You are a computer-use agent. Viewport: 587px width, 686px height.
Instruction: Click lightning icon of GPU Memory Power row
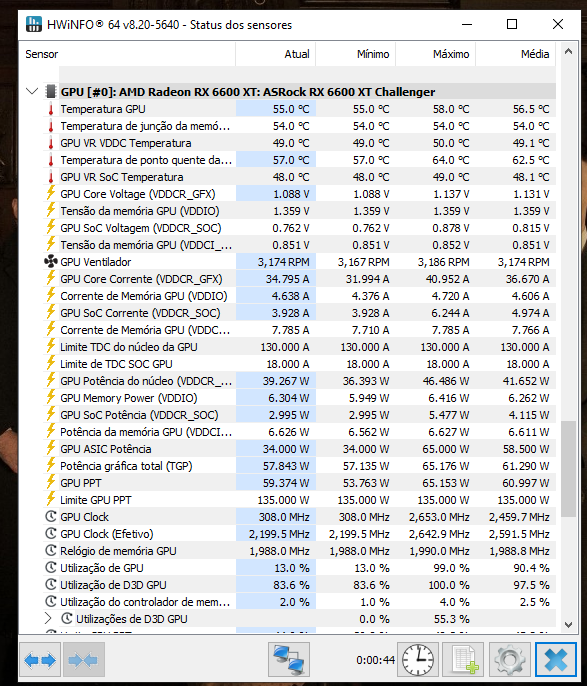(51, 397)
